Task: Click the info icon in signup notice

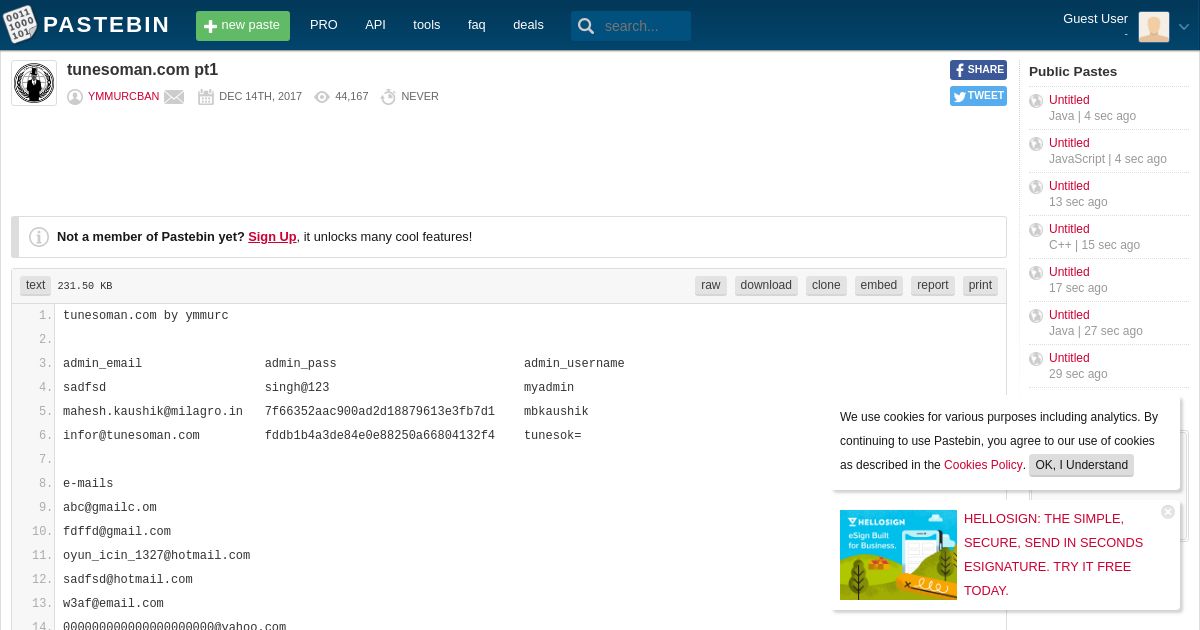Action: (39, 237)
